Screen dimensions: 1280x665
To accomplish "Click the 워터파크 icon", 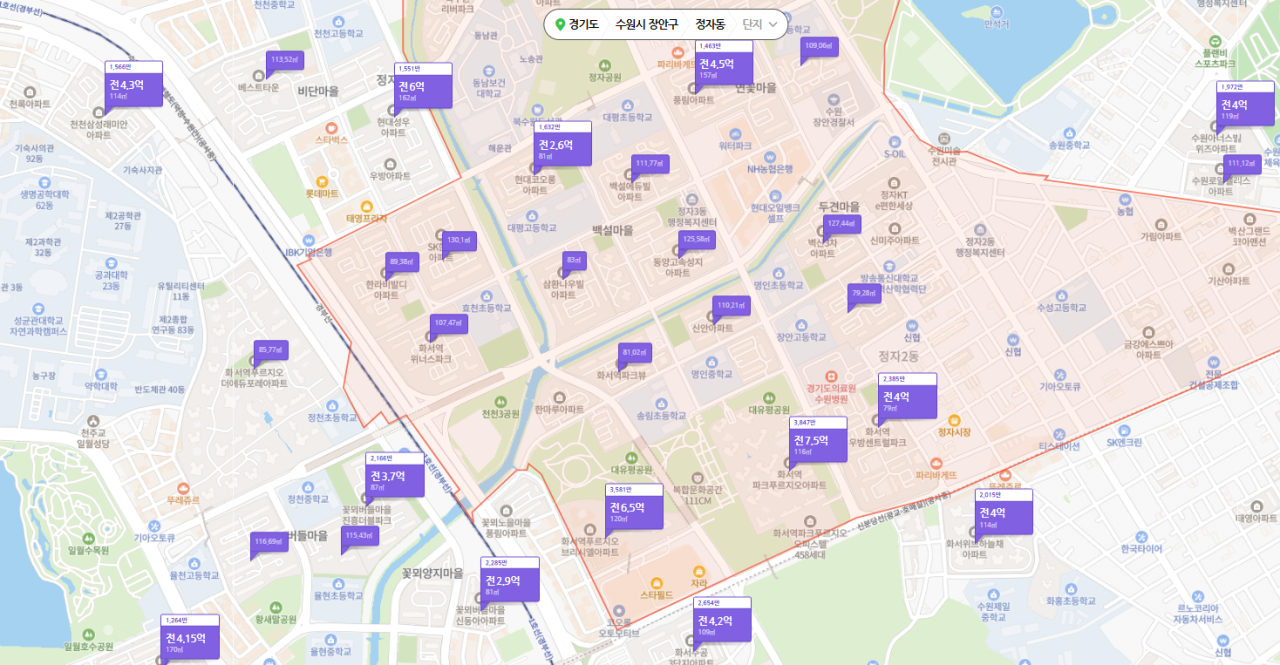I will point(734,132).
